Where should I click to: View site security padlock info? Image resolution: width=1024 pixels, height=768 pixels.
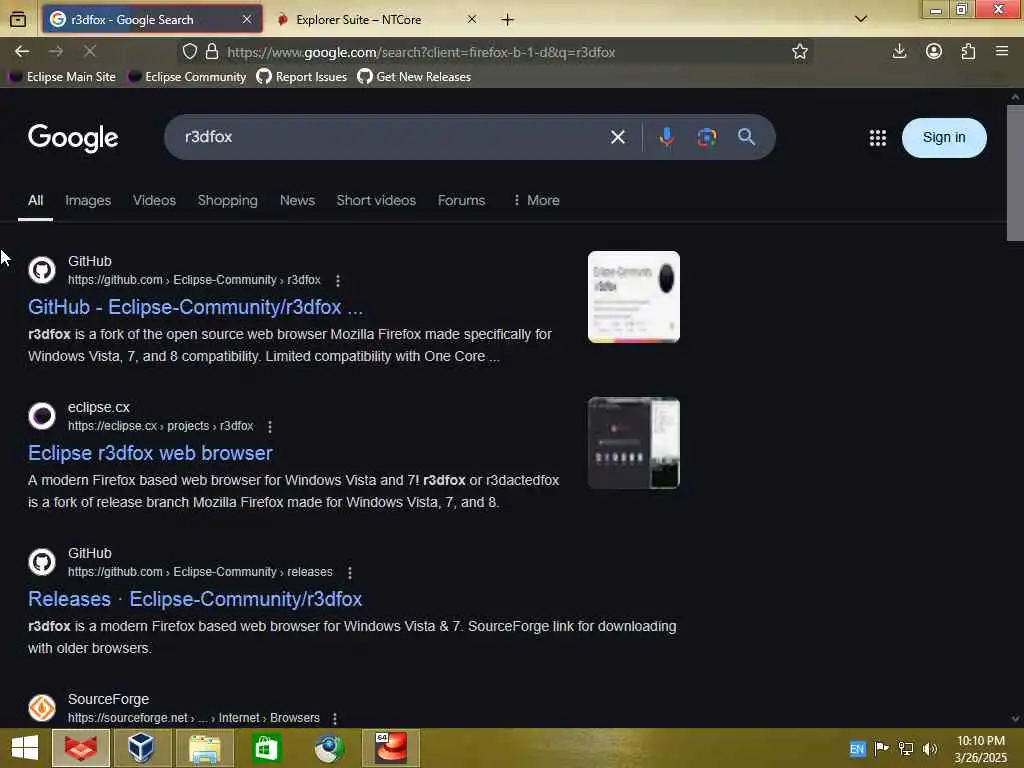click(212, 52)
